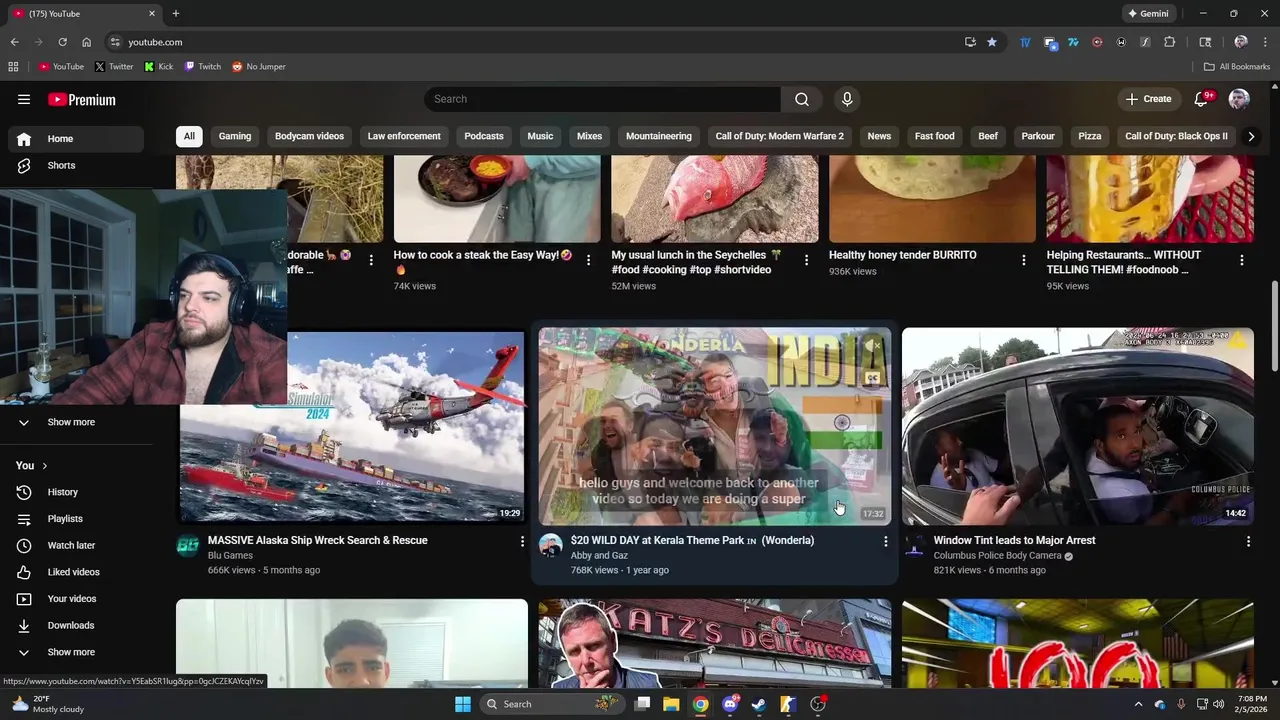
Task: Bookmark this page with the star icon
Action: click(992, 42)
